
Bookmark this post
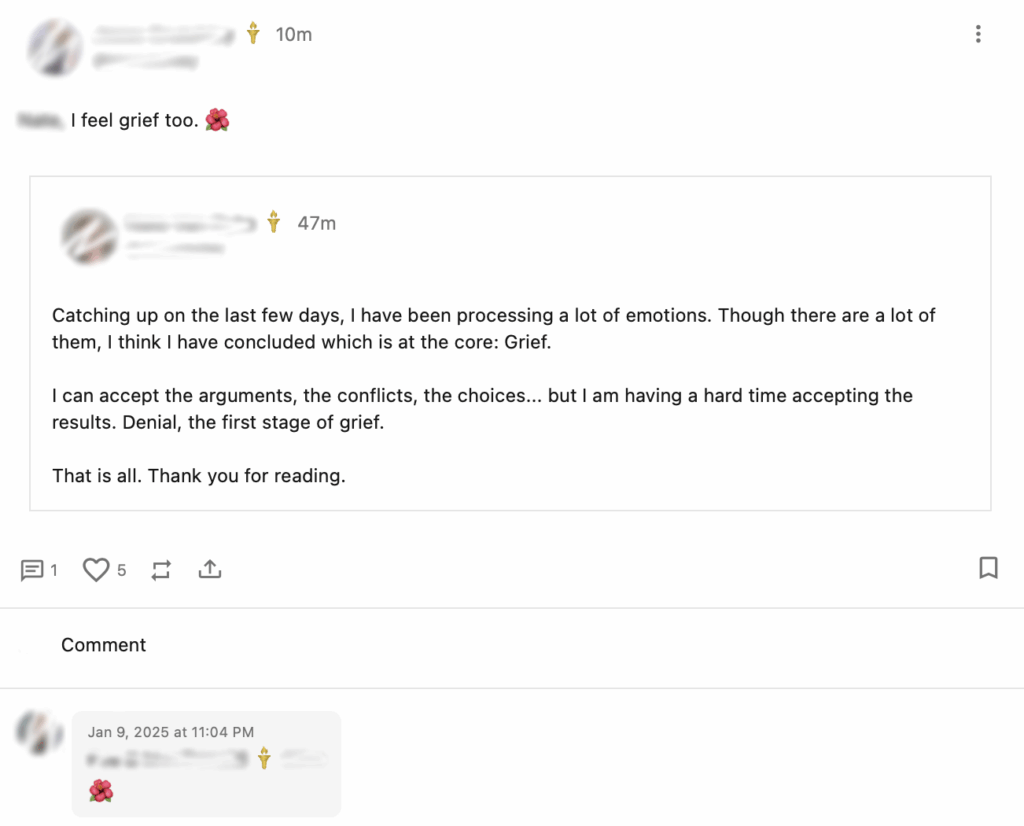coord(988,568)
